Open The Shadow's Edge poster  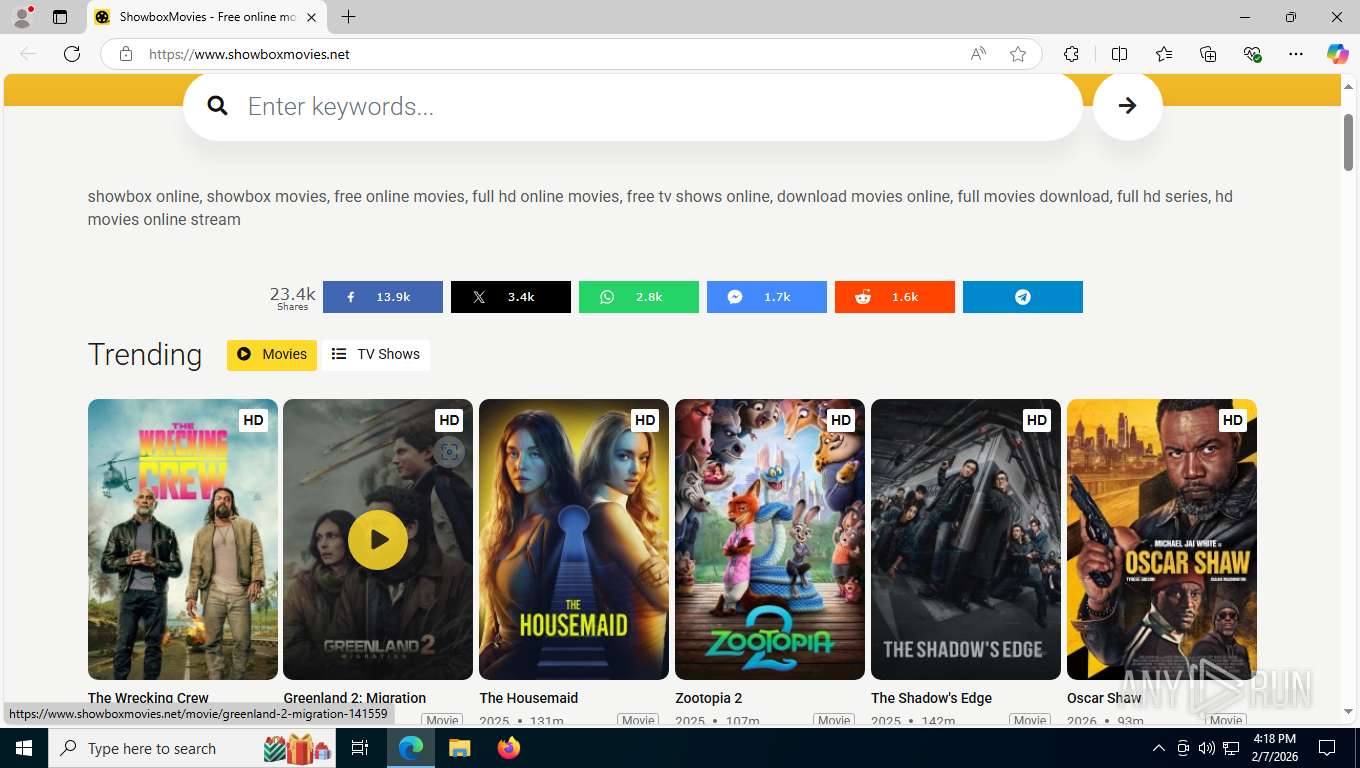966,540
